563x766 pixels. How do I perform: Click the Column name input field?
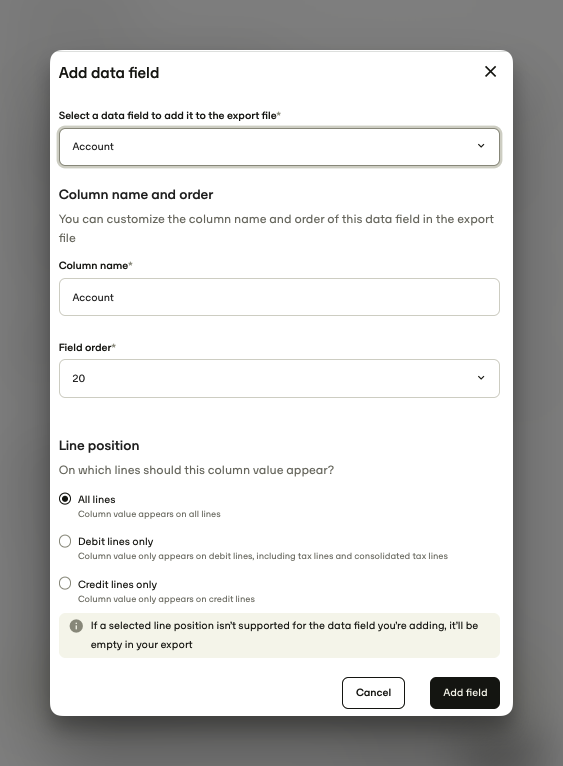click(279, 297)
